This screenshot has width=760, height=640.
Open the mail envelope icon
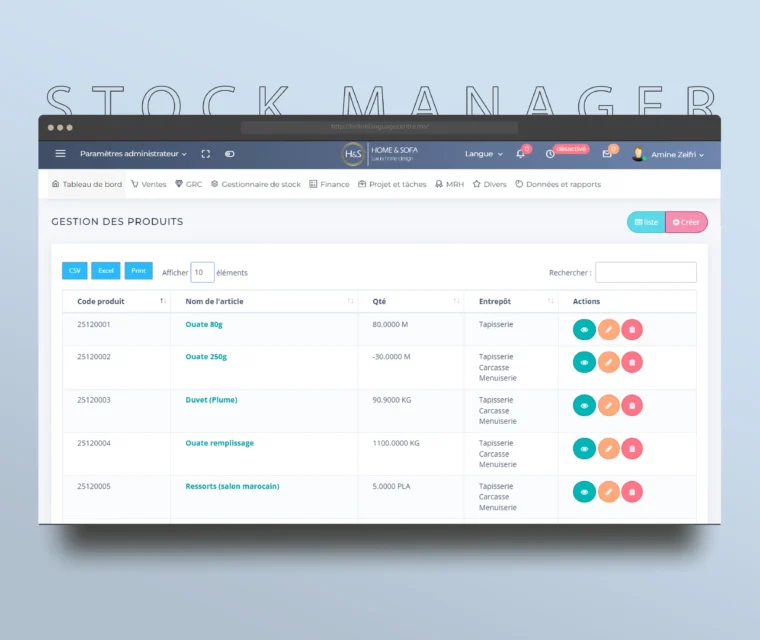[607, 154]
